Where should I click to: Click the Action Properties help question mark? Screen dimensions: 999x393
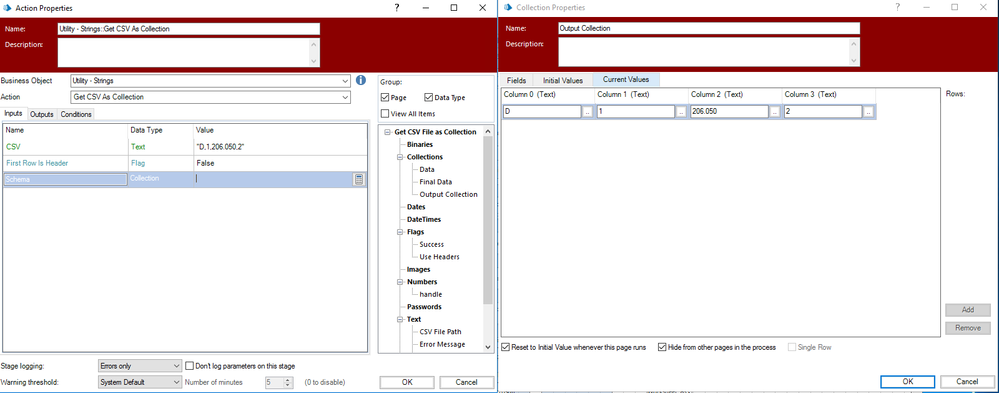click(396, 8)
